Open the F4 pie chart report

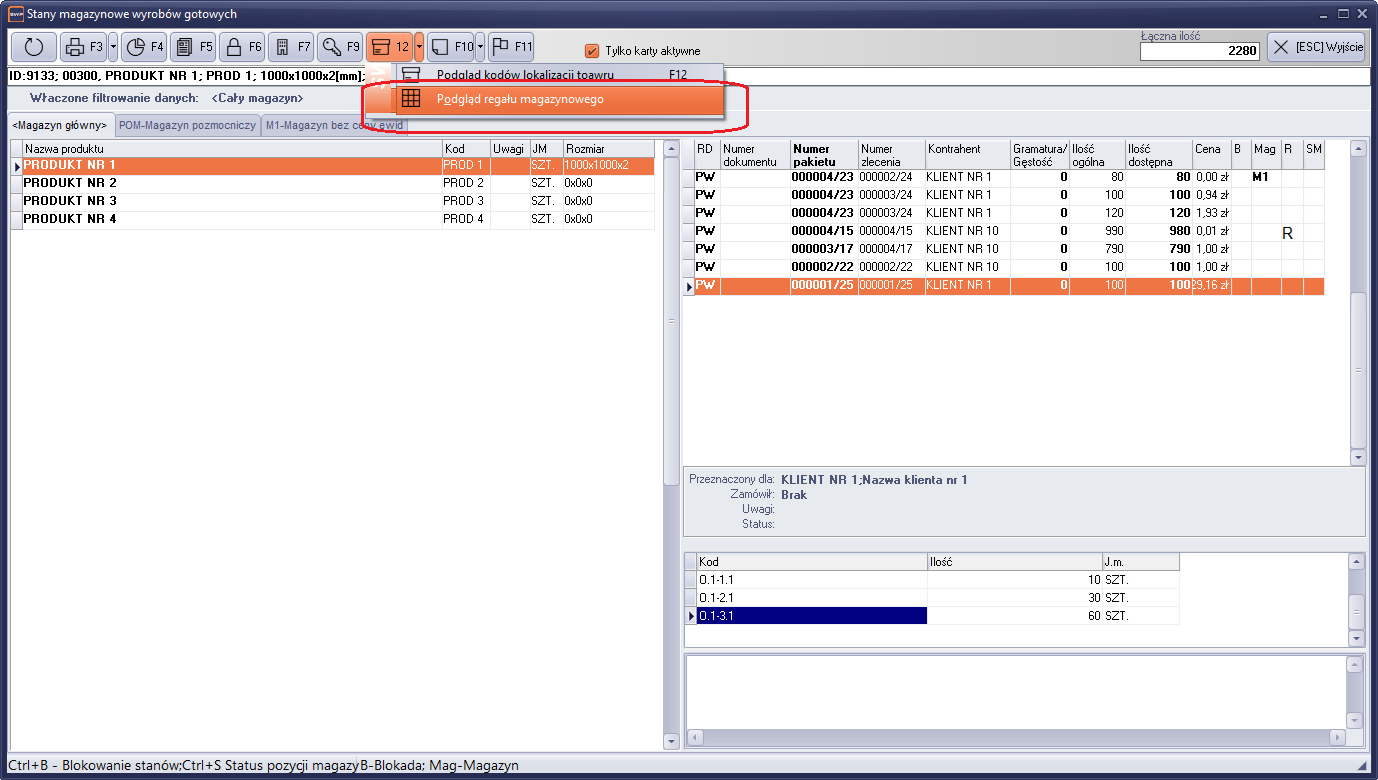(x=145, y=47)
